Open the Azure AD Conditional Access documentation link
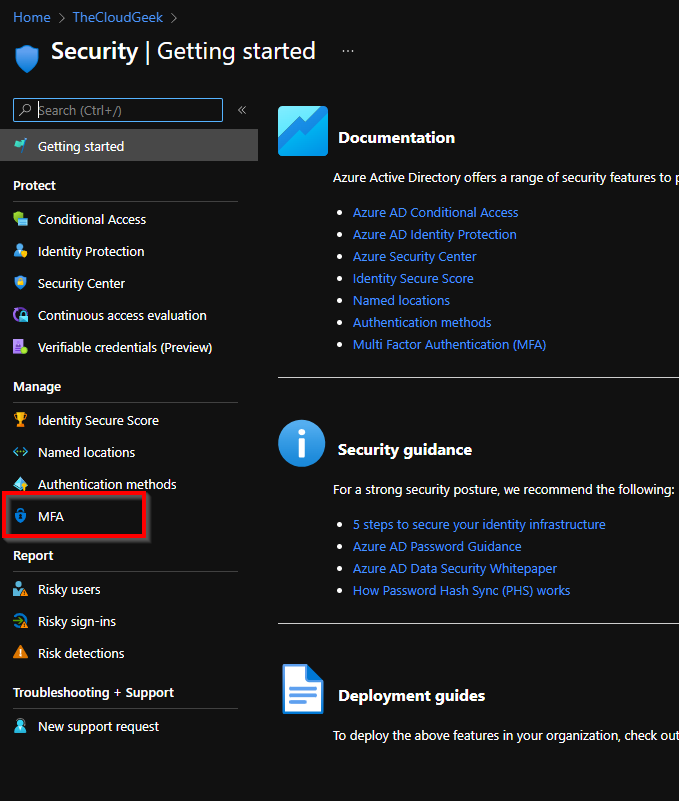 coord(435,212)
